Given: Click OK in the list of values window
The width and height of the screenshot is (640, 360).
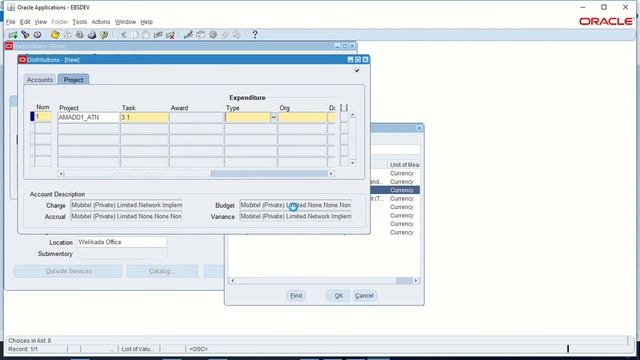Looking at the screenshot, I should click(x=338, y=296).
